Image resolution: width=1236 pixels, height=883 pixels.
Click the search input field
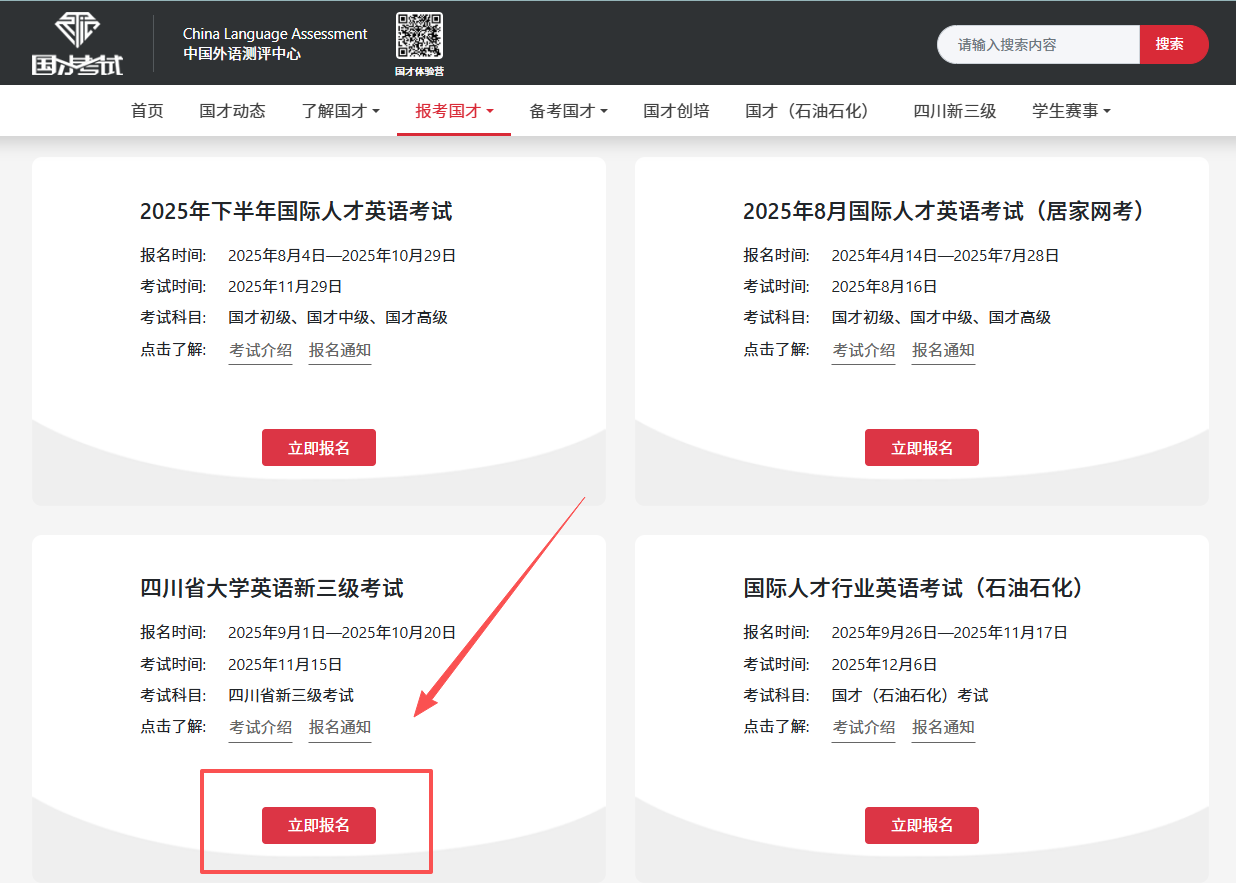1035,44
